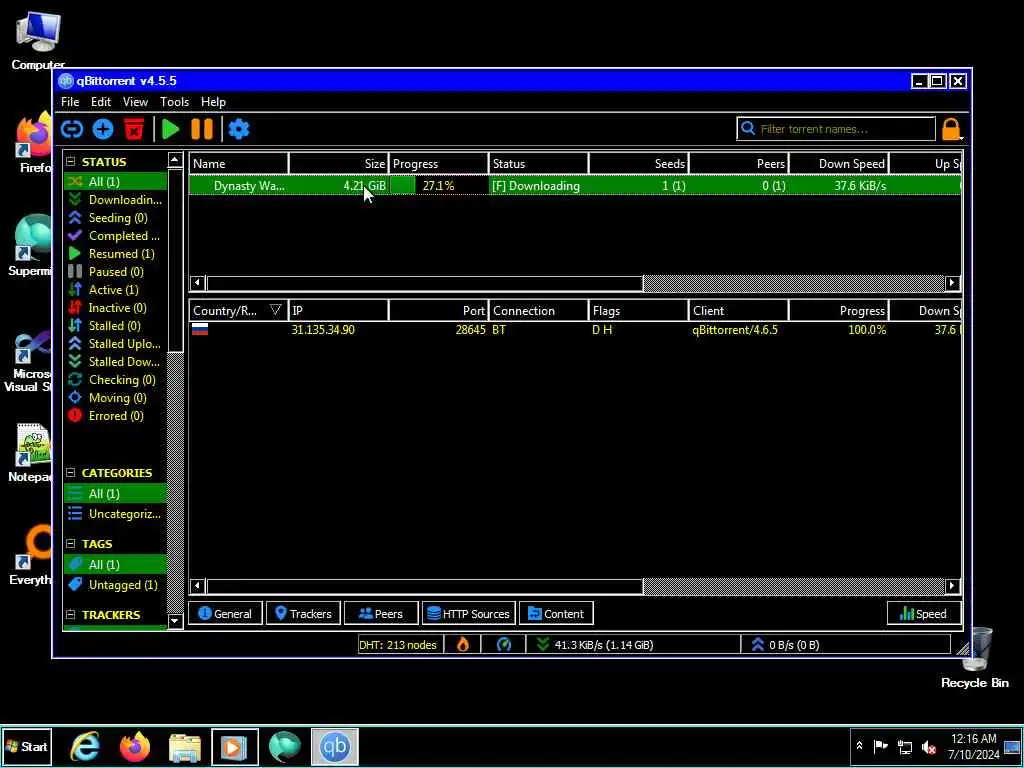Click the red Remove torrent toolbar icon

(x=134, y=129)
